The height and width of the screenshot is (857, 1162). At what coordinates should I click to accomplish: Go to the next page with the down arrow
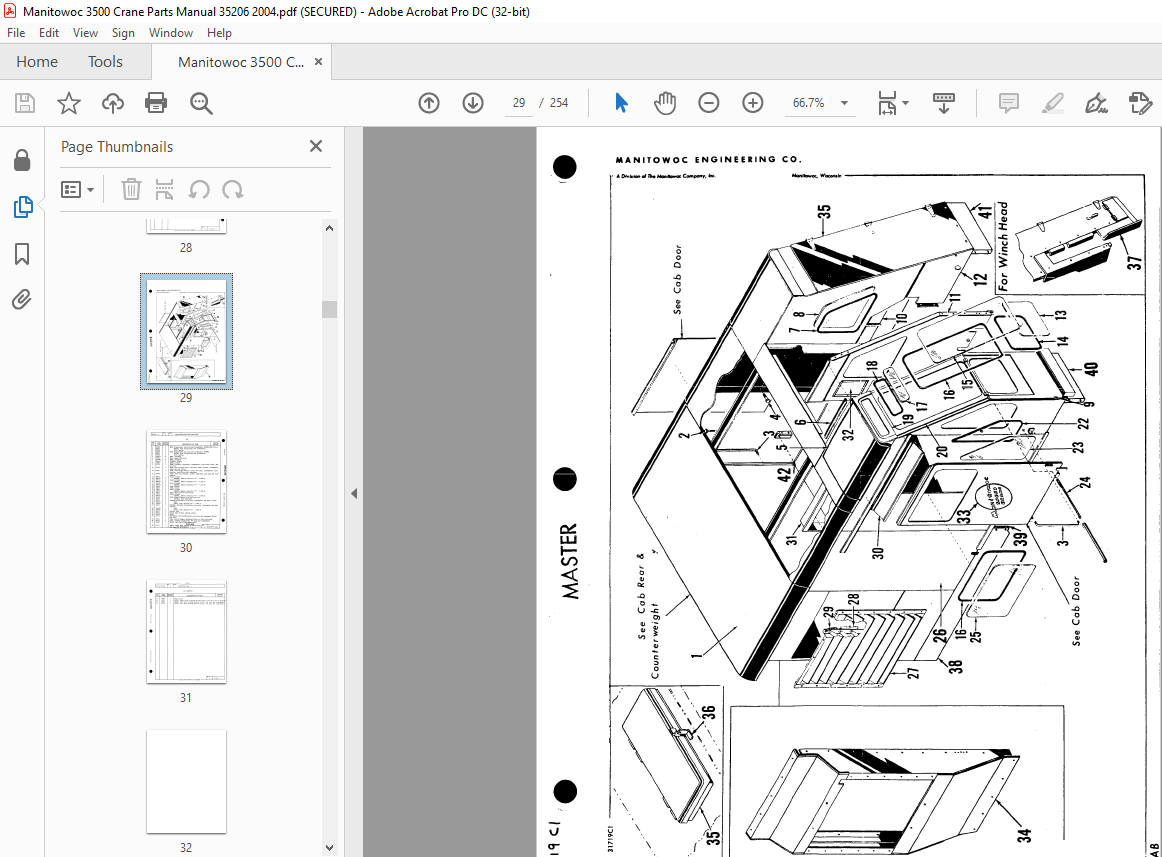(473, 103)
